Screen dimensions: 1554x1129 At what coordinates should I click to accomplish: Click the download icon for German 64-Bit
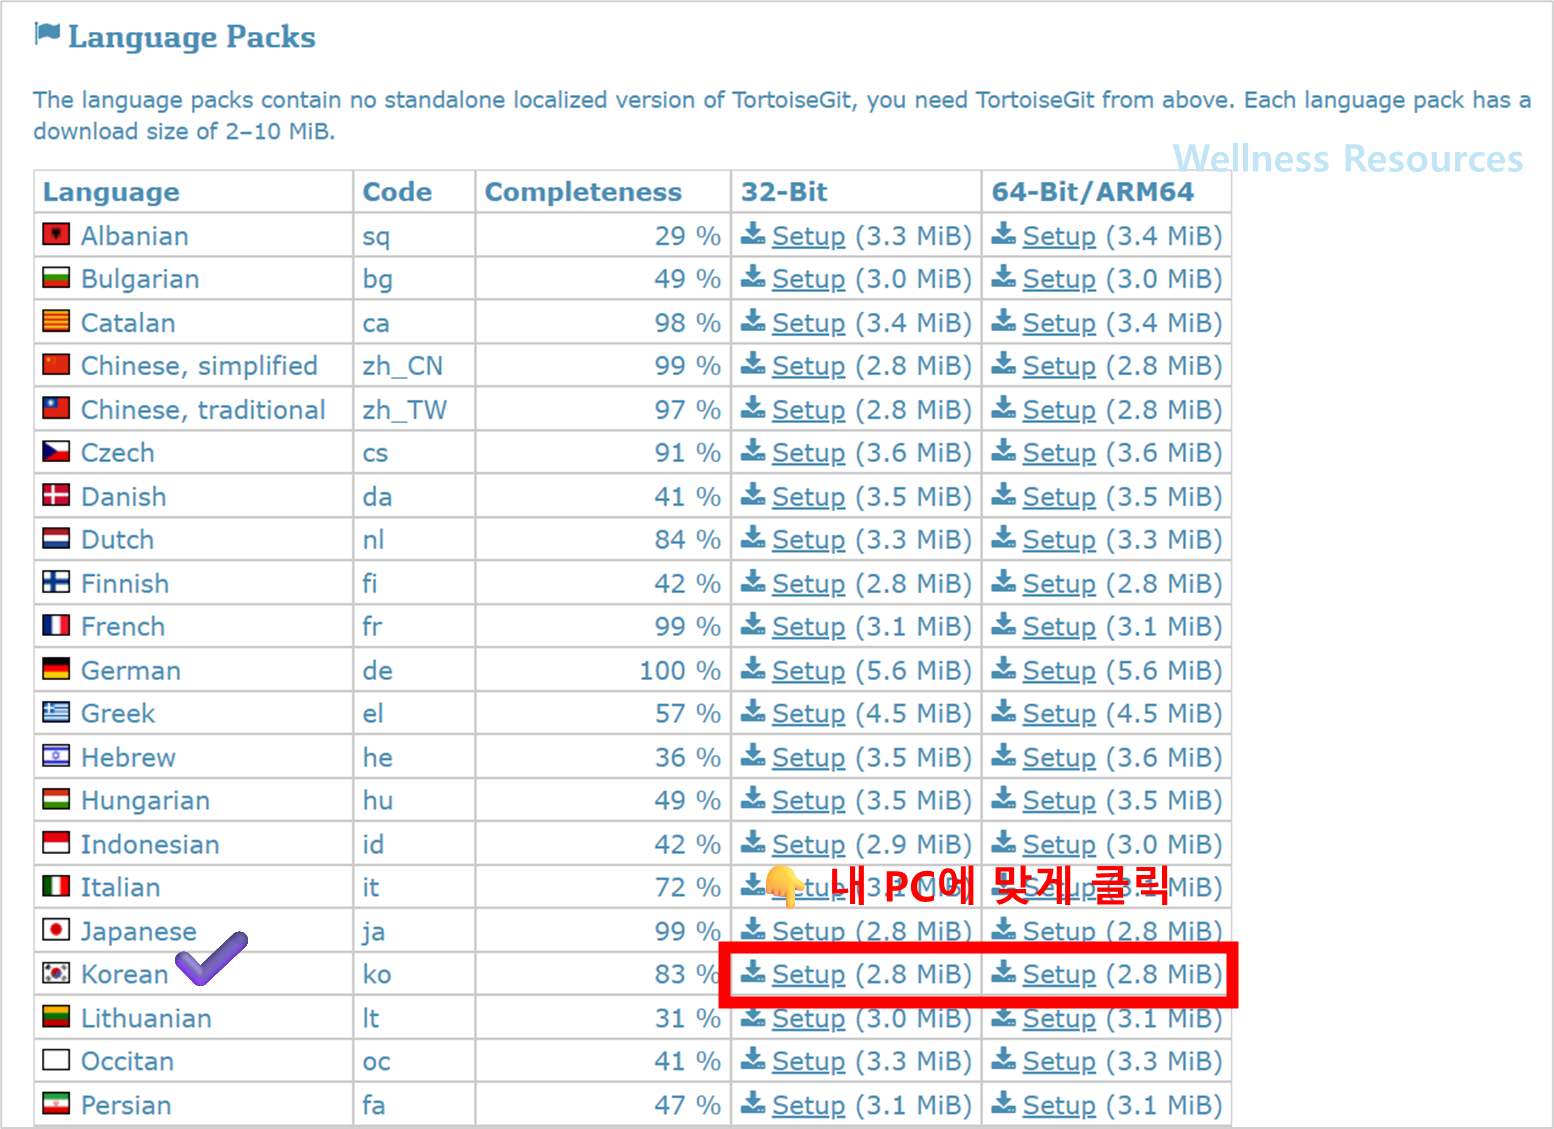pos(1004,669)
